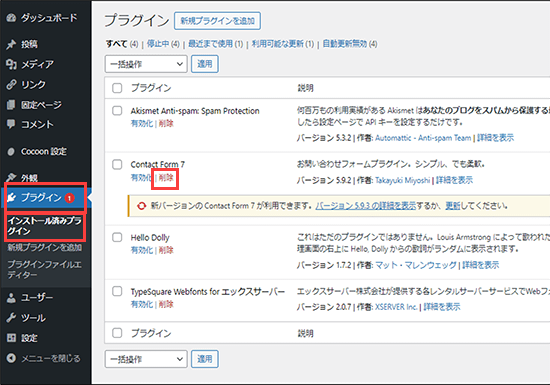Select the Posts pushpin icon
This screenshot has width=550, height=385.
pyautogui.click(x=11, y=44)
